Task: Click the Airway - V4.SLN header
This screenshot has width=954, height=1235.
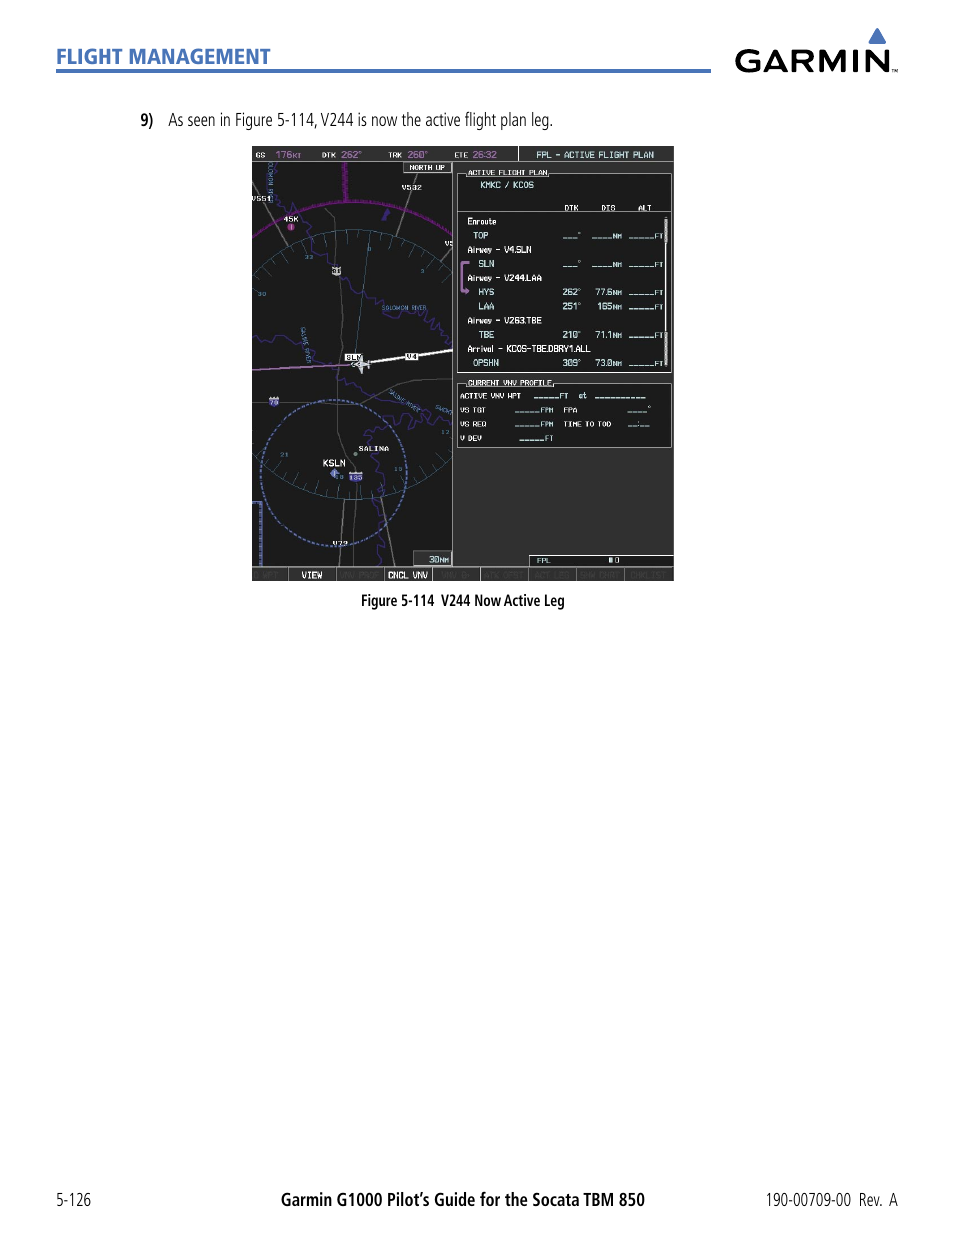Action: point(499,250)
